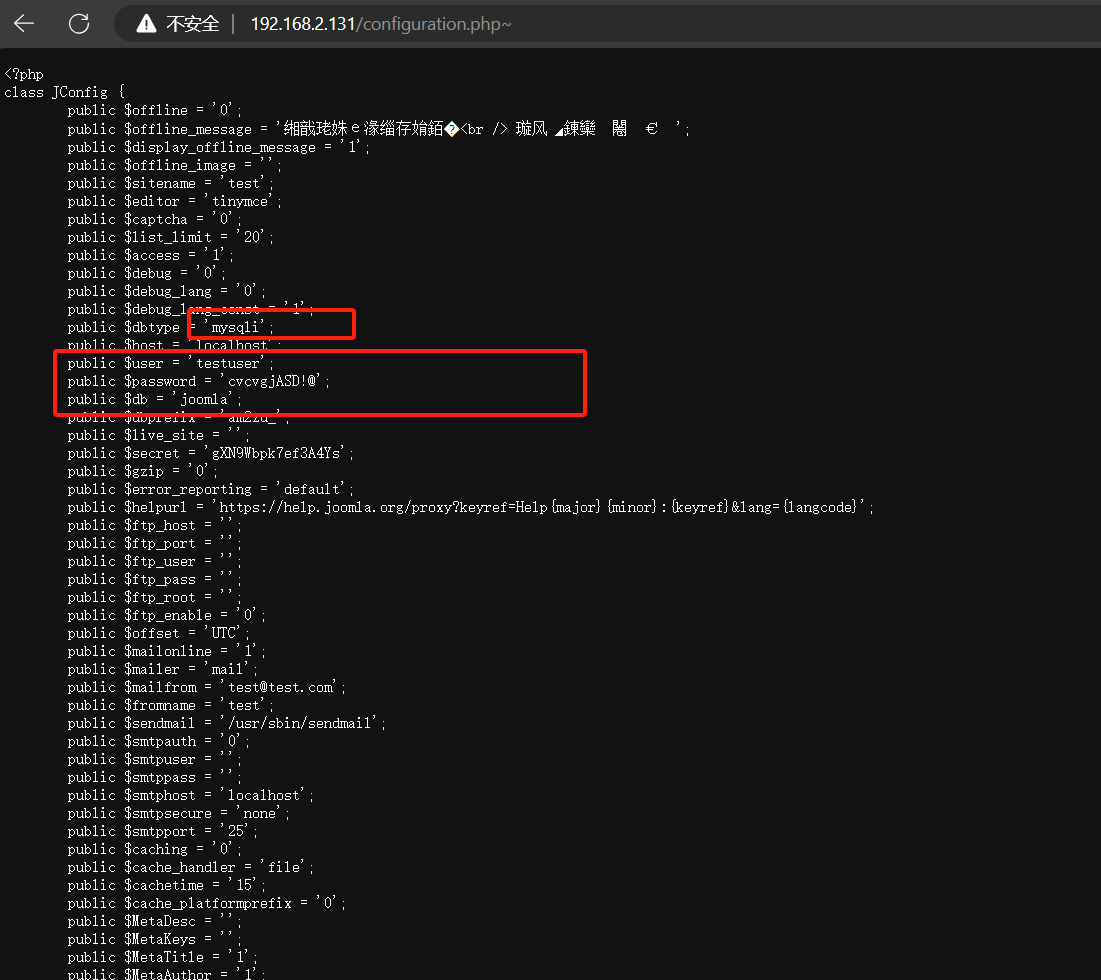
Task: Click the '$db = 'joomla'' line
Action: tap(154, 399)
